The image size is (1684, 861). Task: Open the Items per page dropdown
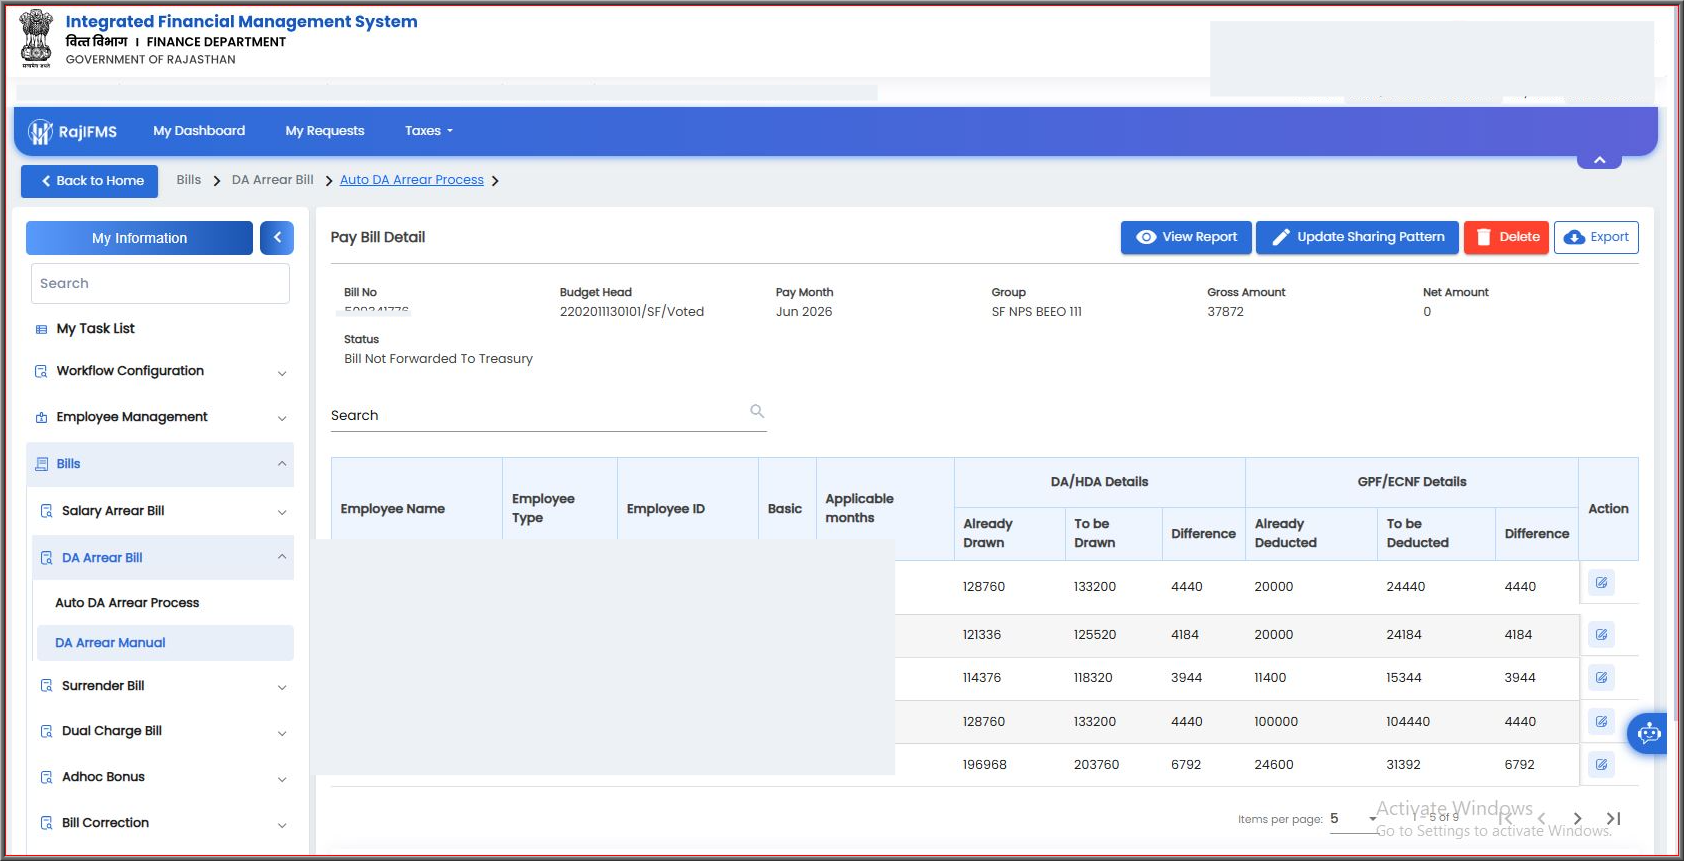(x=1354, y=819)
